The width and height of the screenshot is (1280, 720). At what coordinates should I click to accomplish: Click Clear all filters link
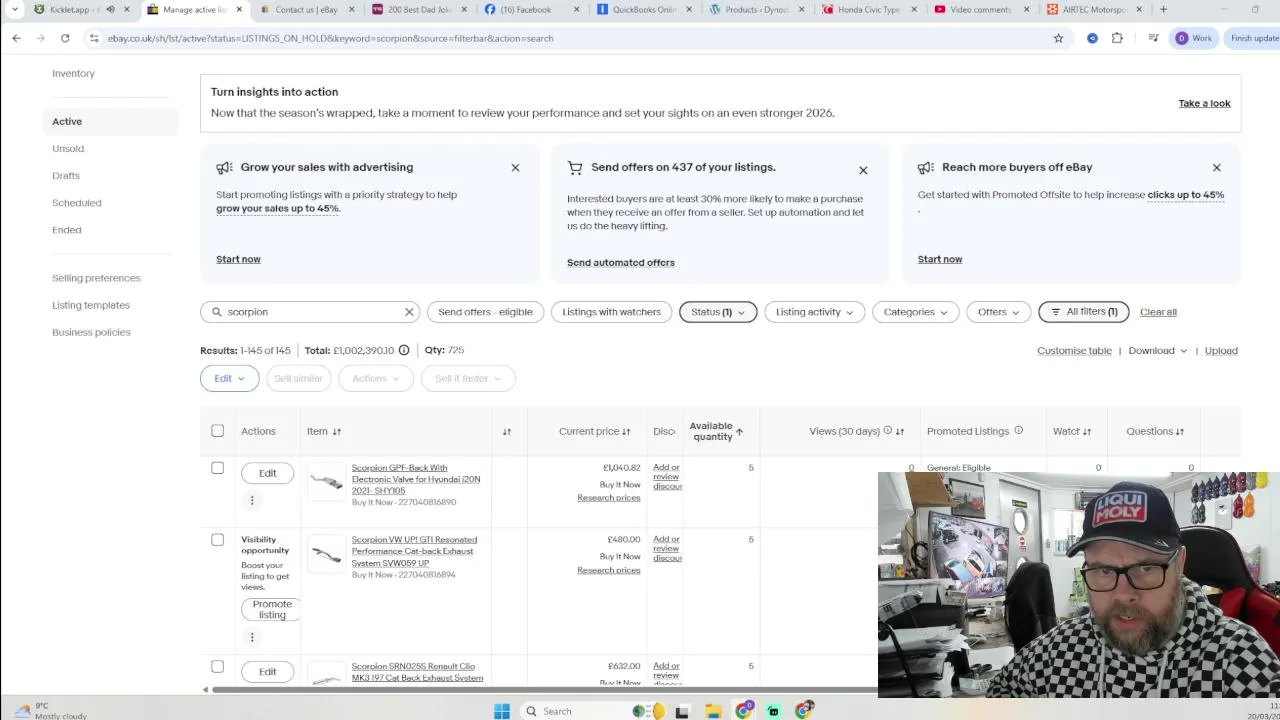coord(1158,312)
